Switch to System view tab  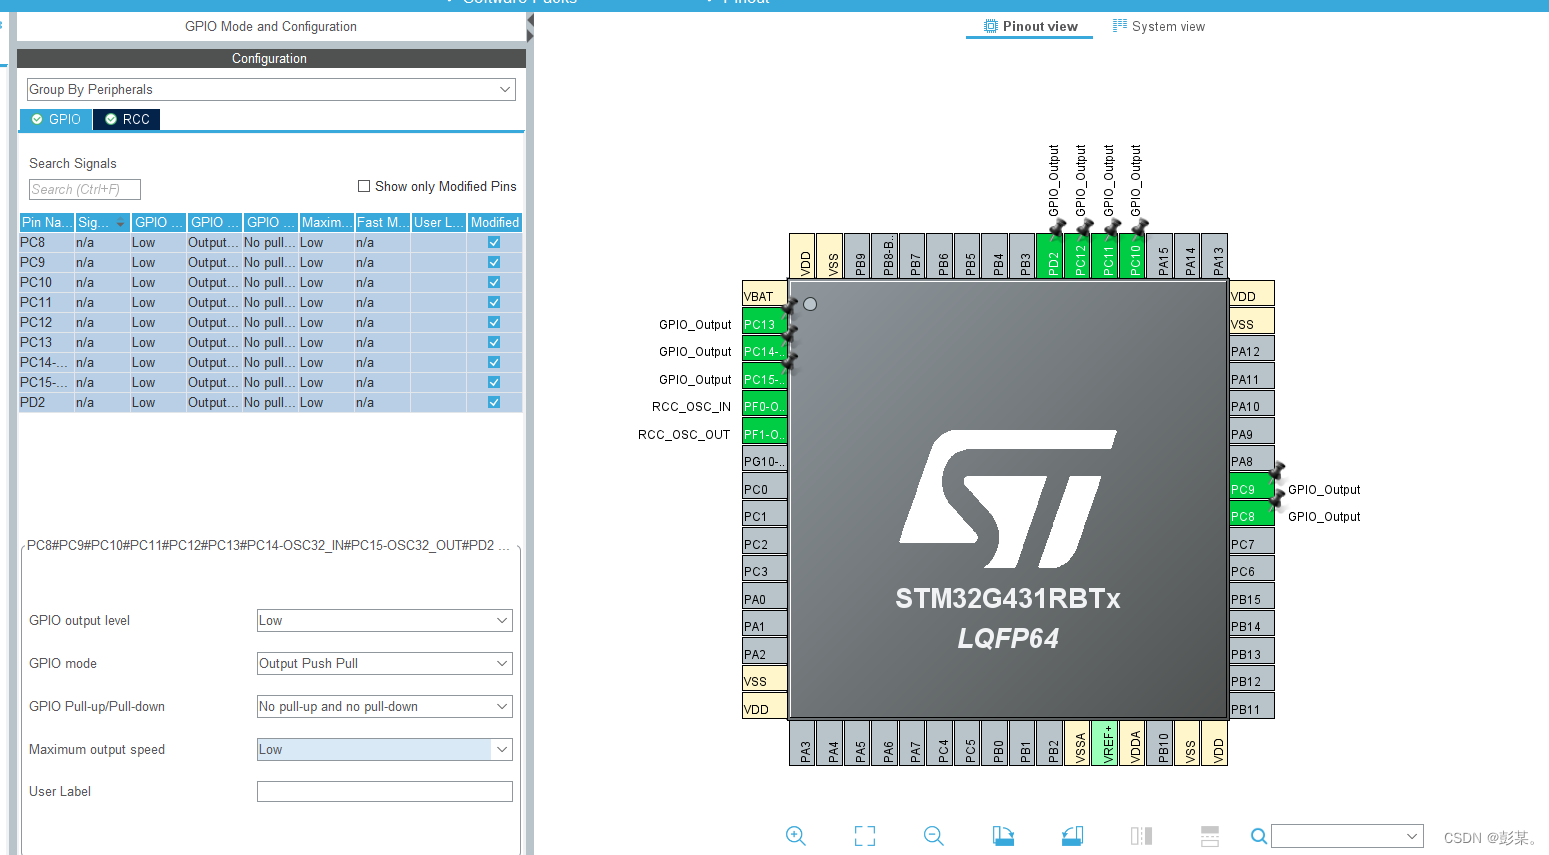coord(1159,26)
